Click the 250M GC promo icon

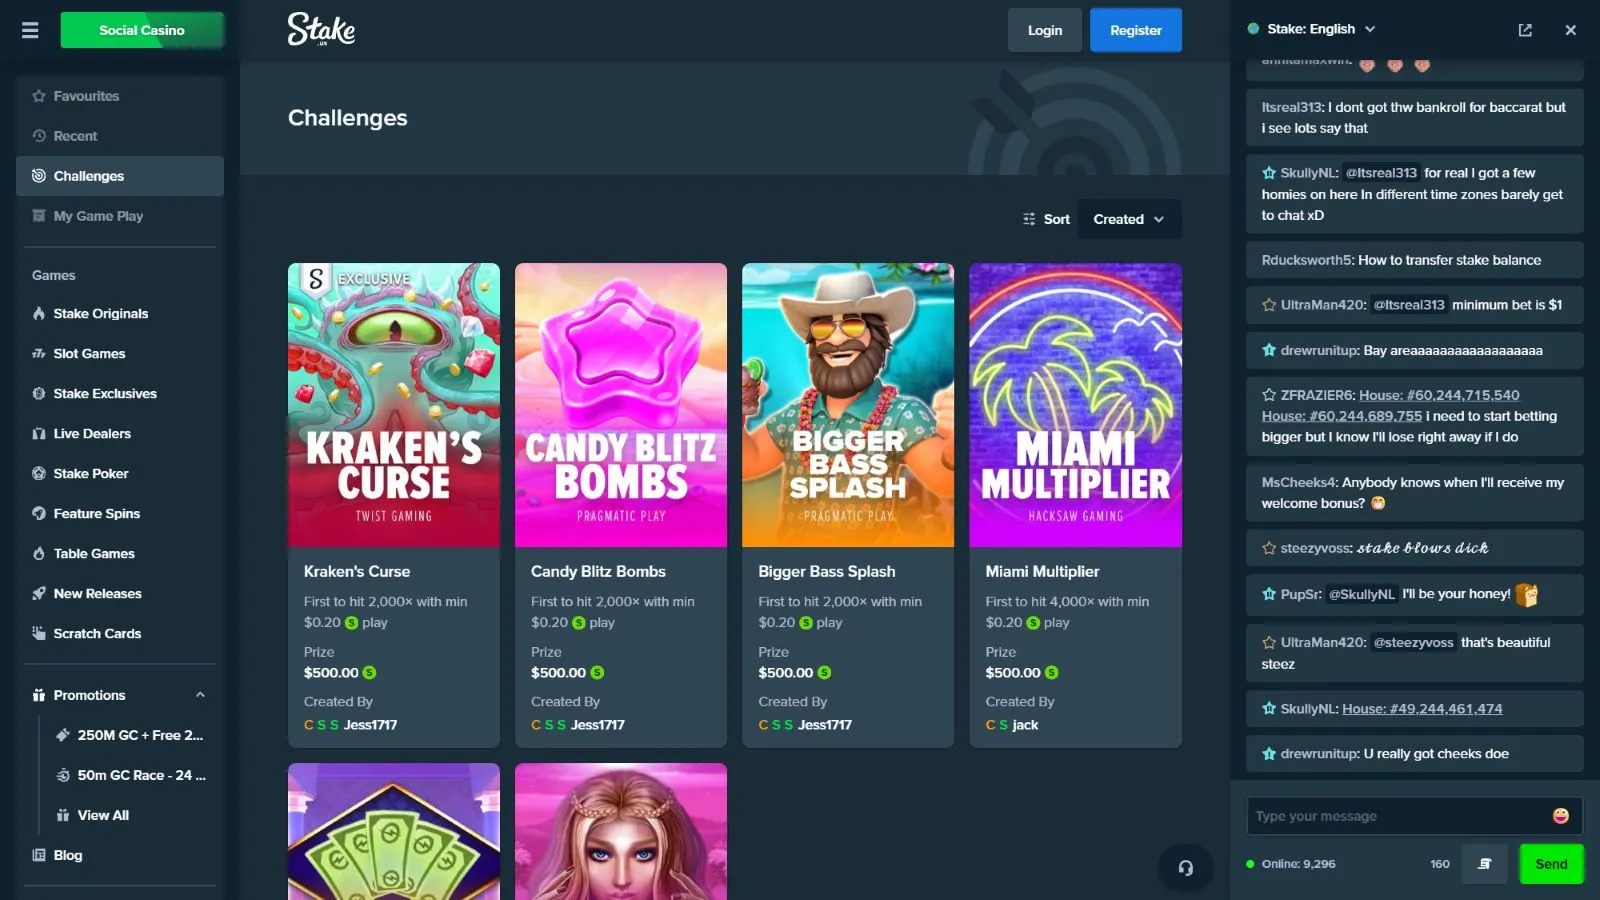tap(63, 735)
